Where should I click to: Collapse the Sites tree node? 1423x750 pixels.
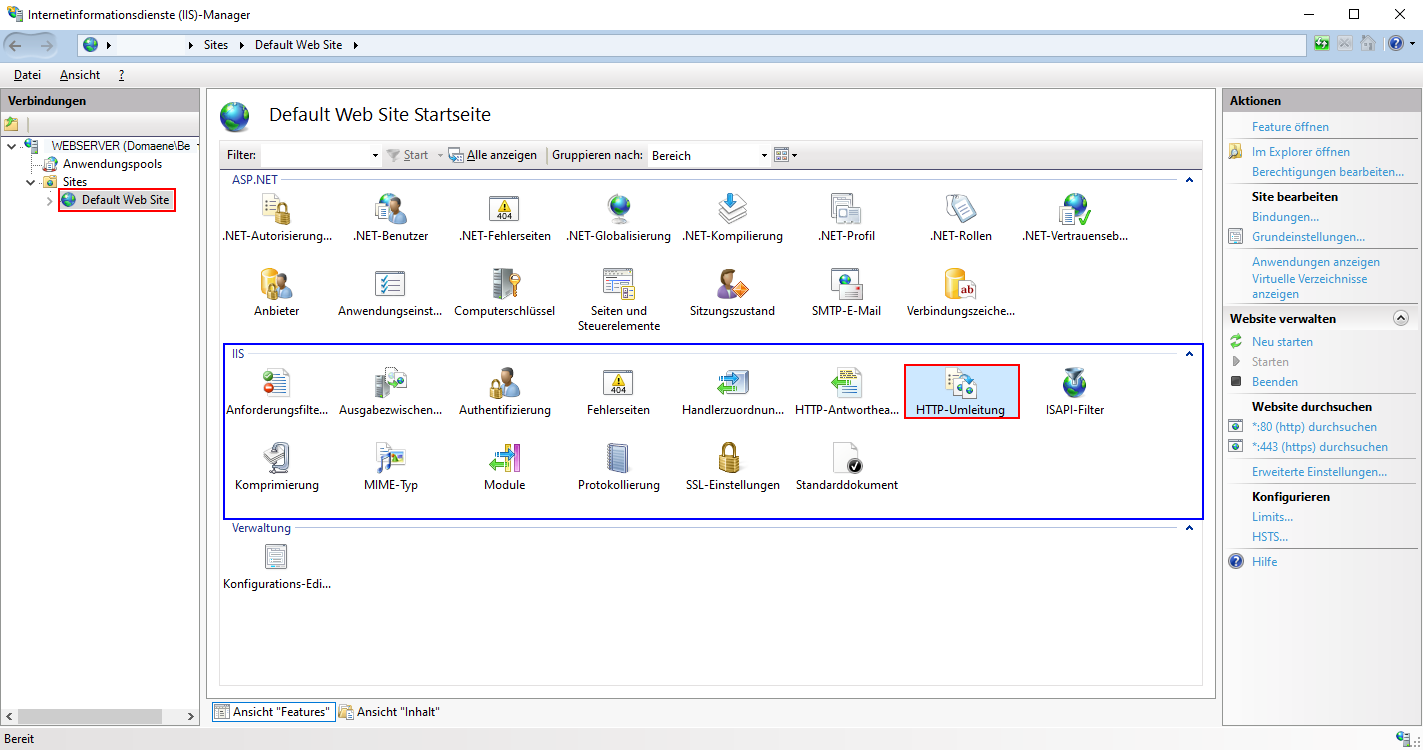pyautogui.click(x=31, y=182)
